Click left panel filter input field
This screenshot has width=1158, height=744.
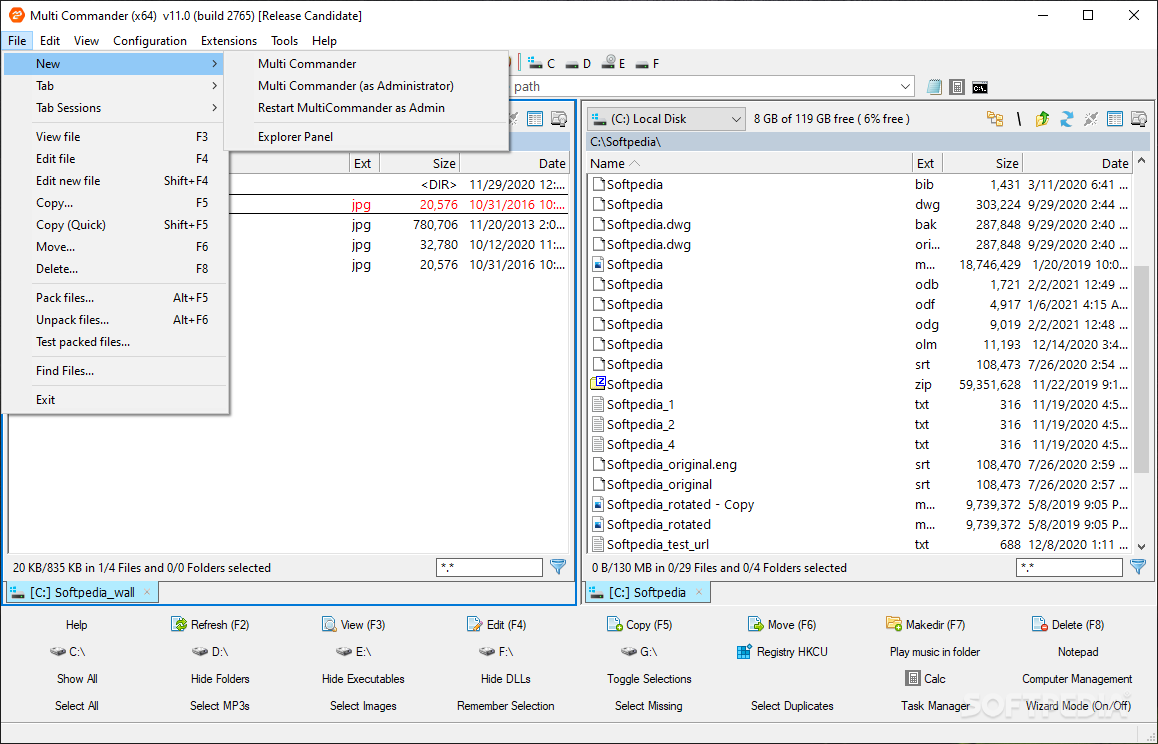[x=490, y=567]
